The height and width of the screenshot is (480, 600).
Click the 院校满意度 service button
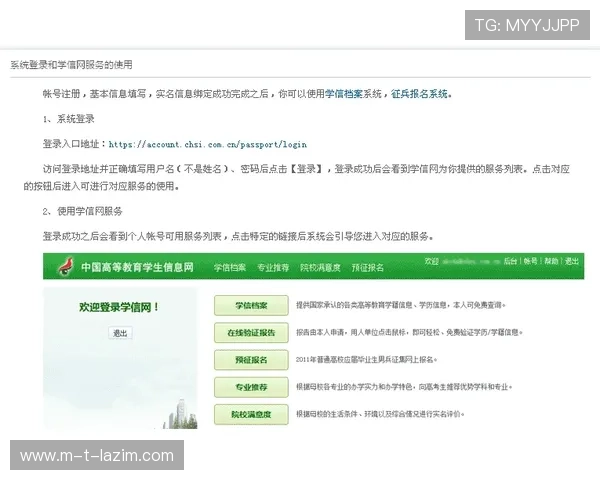point(251,414)
